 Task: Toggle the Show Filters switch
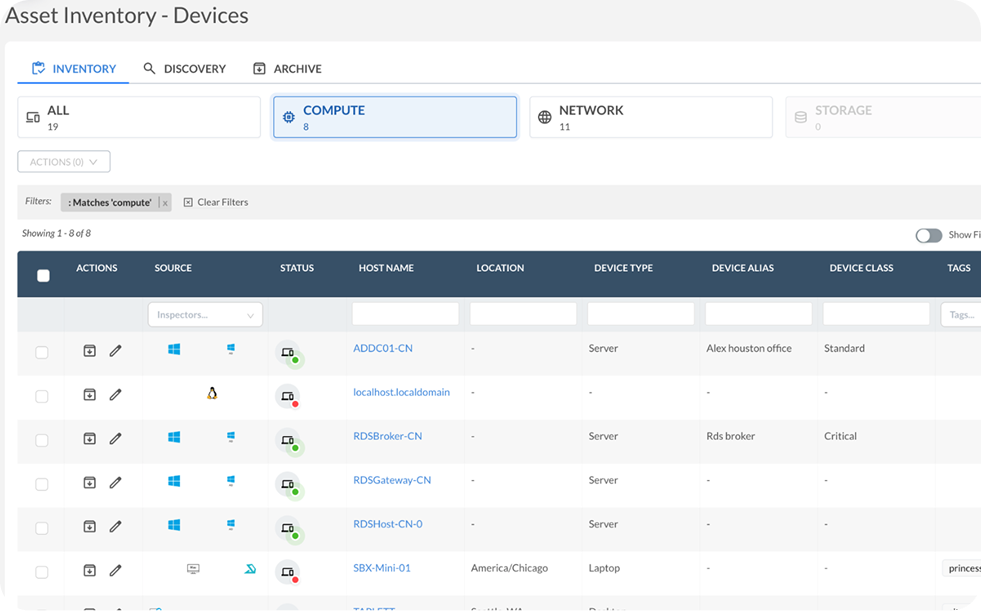pyautogui.click(x=928, y=235)
